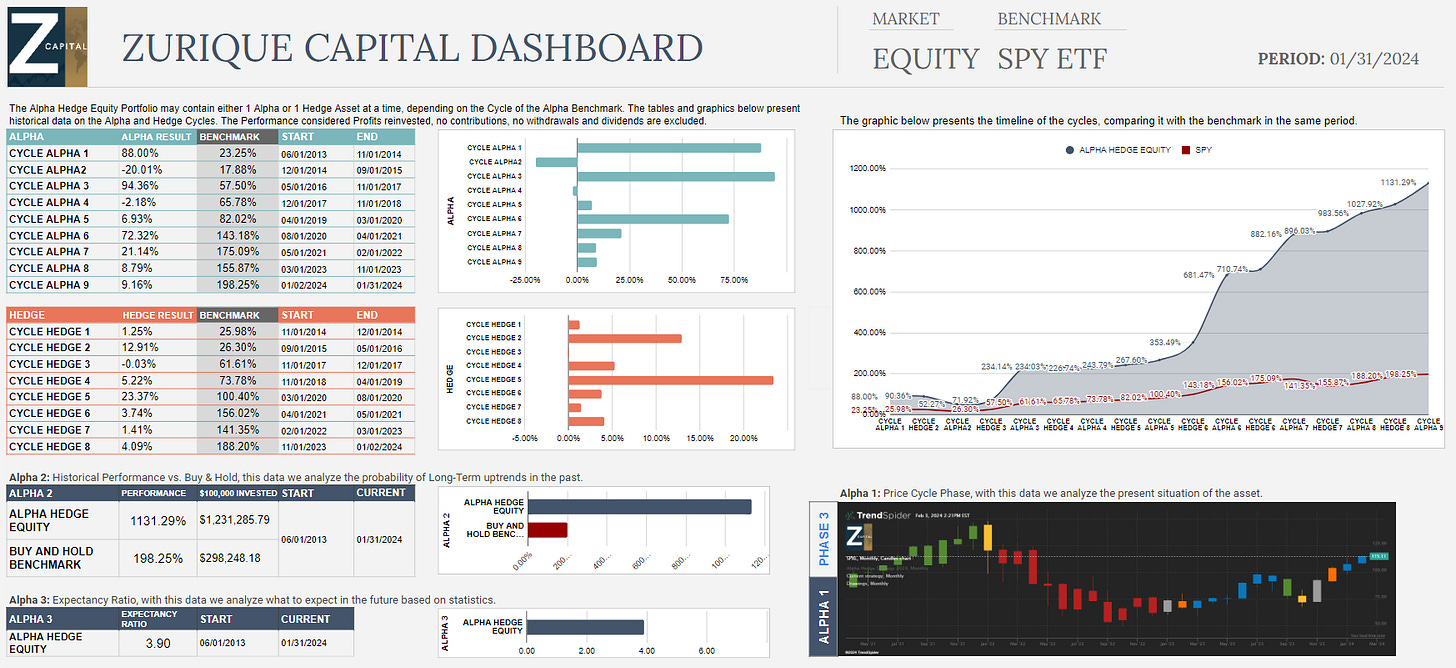The width and height of the screenshot is (1456, 668).
Task: Click the MARKET header label
Action: tap(906, 19)
